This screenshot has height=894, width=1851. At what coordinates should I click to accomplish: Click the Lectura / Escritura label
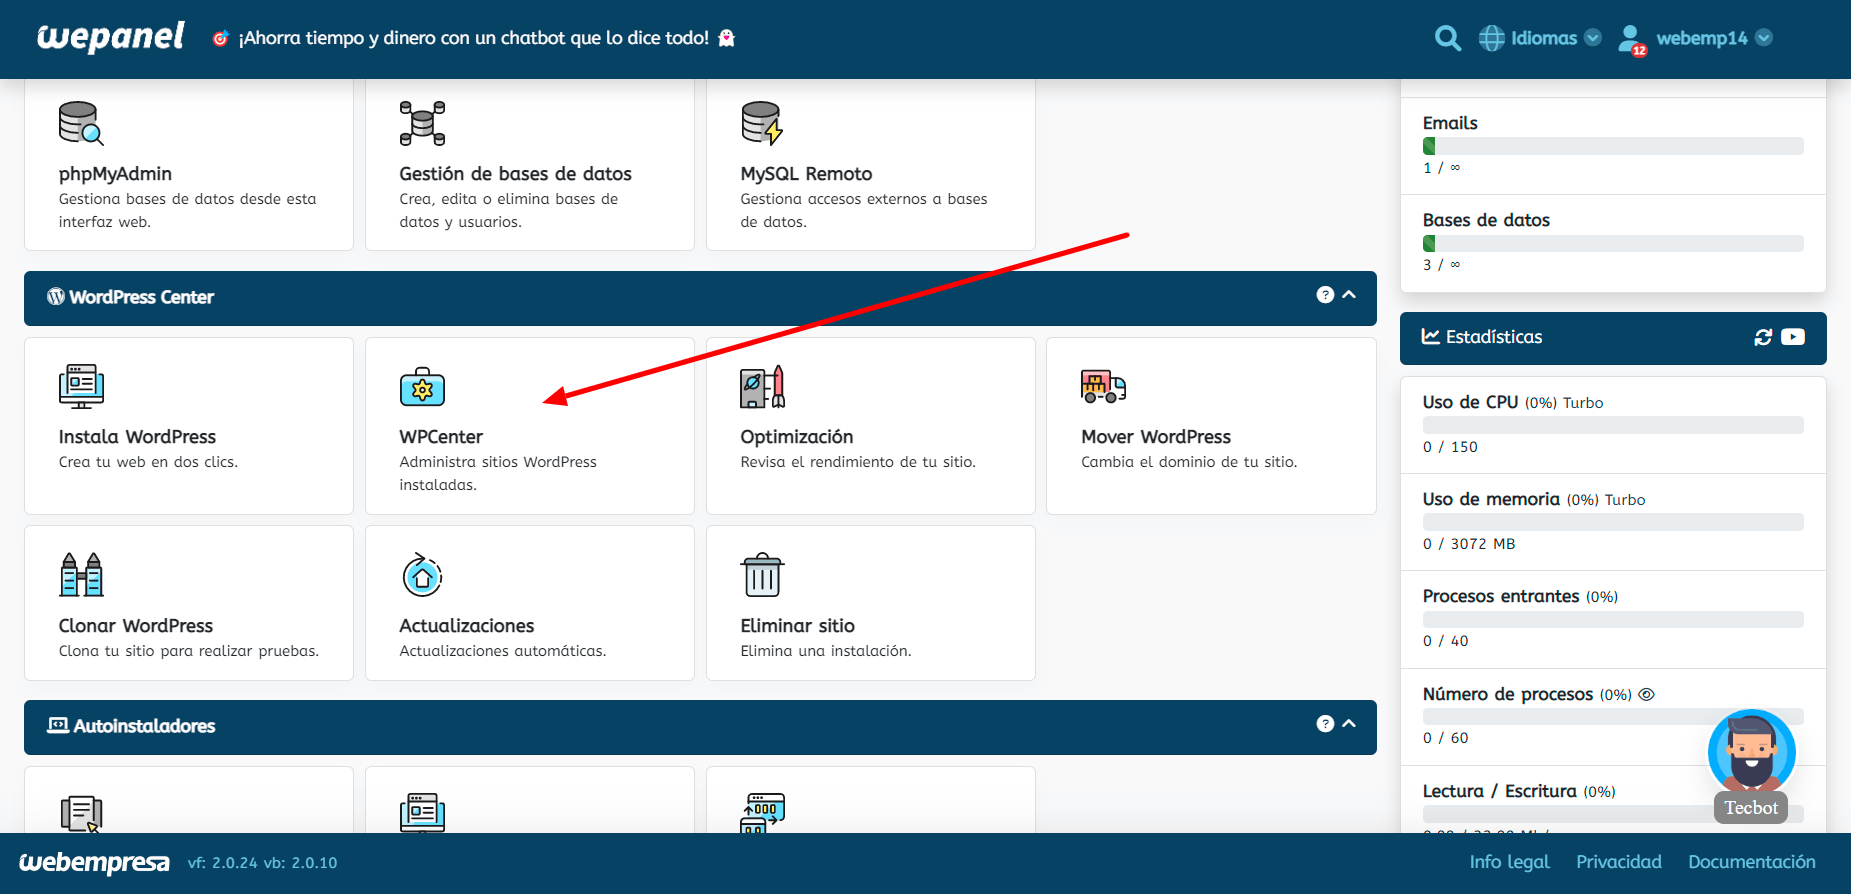pos(1500,791)
